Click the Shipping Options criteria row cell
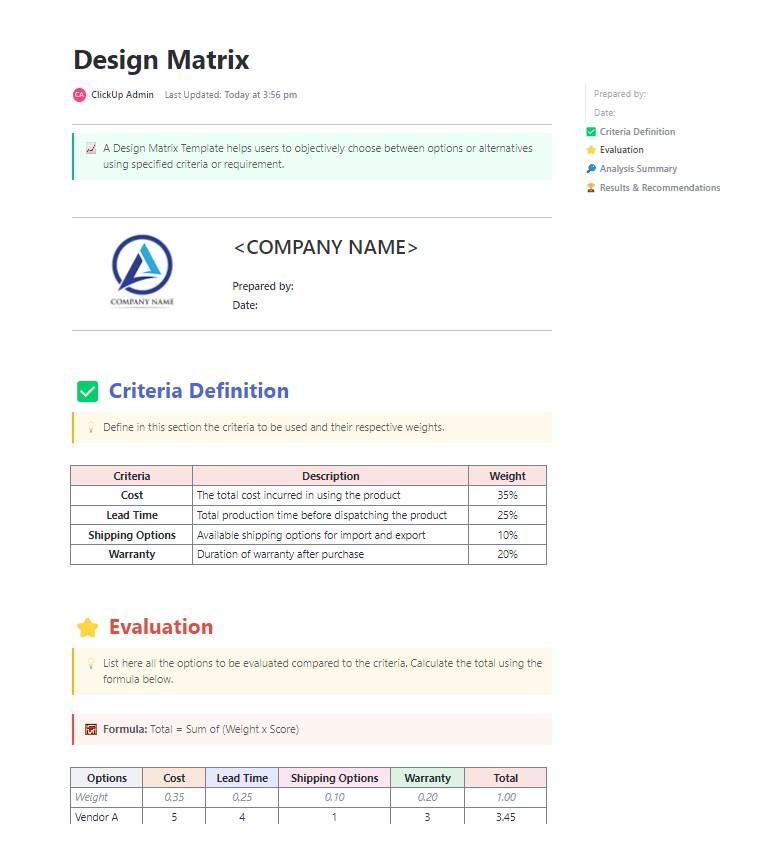The width and height of the screenshot is (766, 856). 132,535
